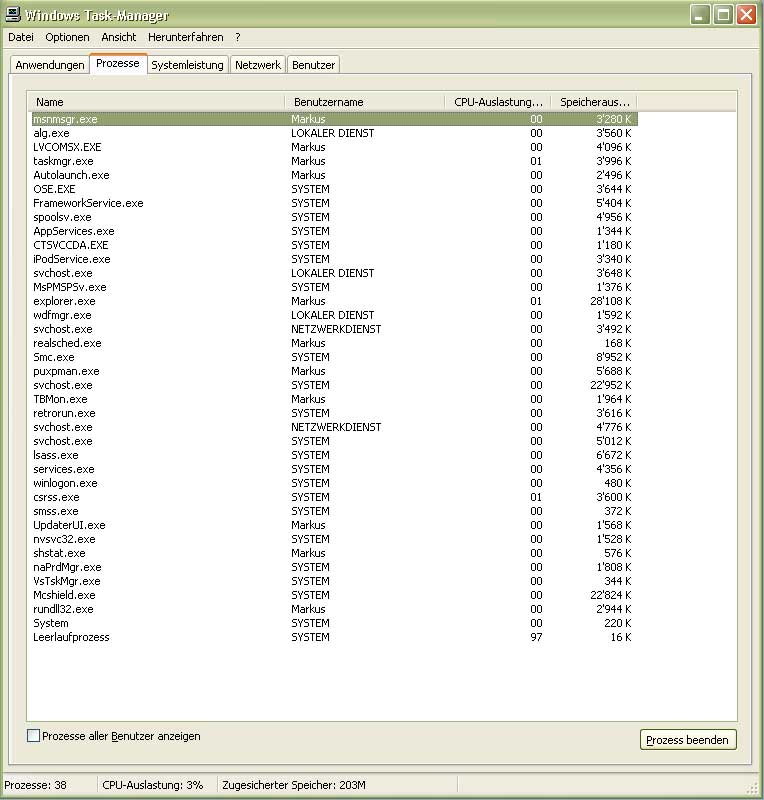Open the ? help menu
764x800 pixels.
coord(238,37)
